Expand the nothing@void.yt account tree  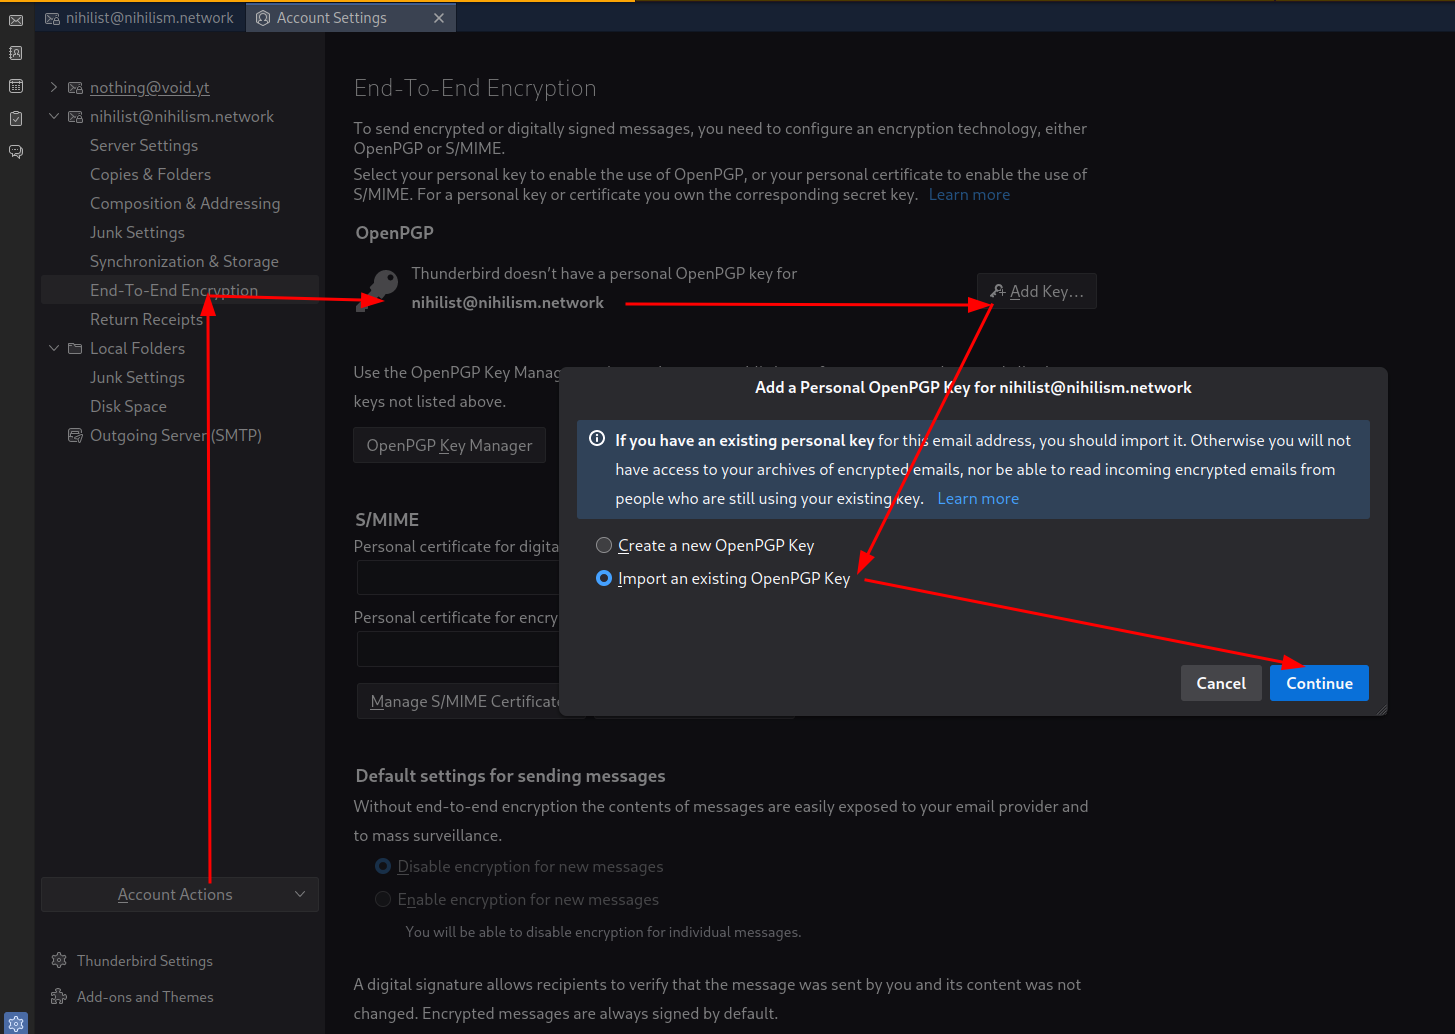[x=54, y=88]
